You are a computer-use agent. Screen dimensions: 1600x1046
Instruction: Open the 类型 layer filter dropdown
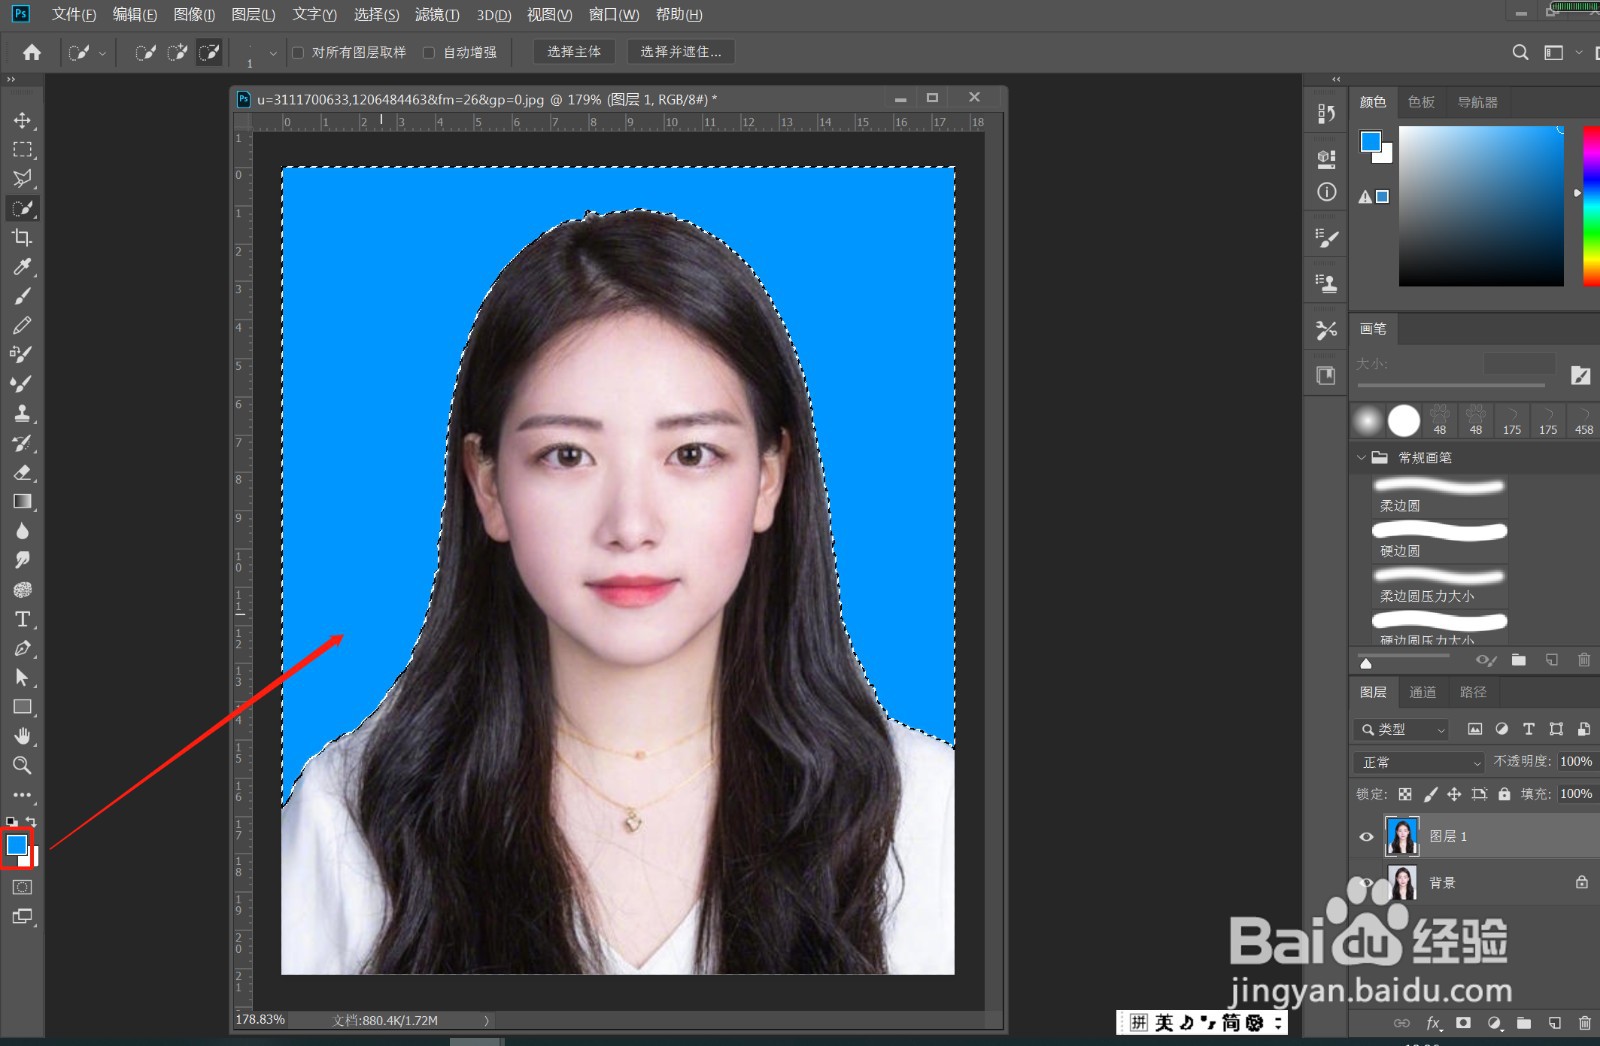tap(1403, 729)
